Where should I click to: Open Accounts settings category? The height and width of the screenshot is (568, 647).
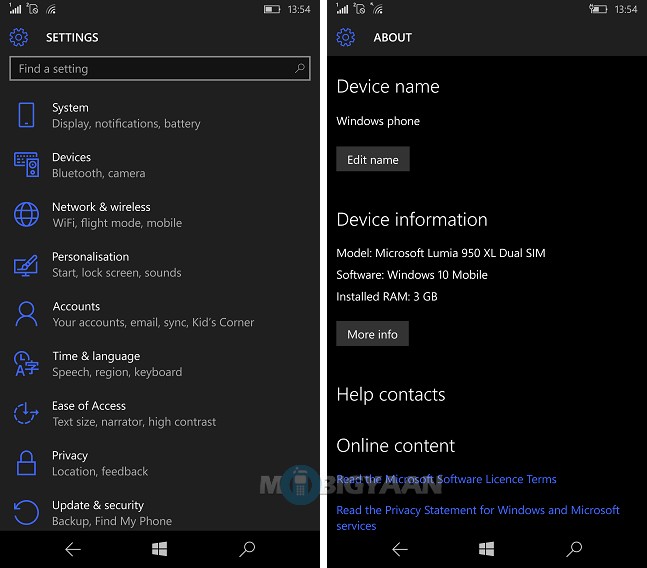pyautogui.click(x=160, y=314)
